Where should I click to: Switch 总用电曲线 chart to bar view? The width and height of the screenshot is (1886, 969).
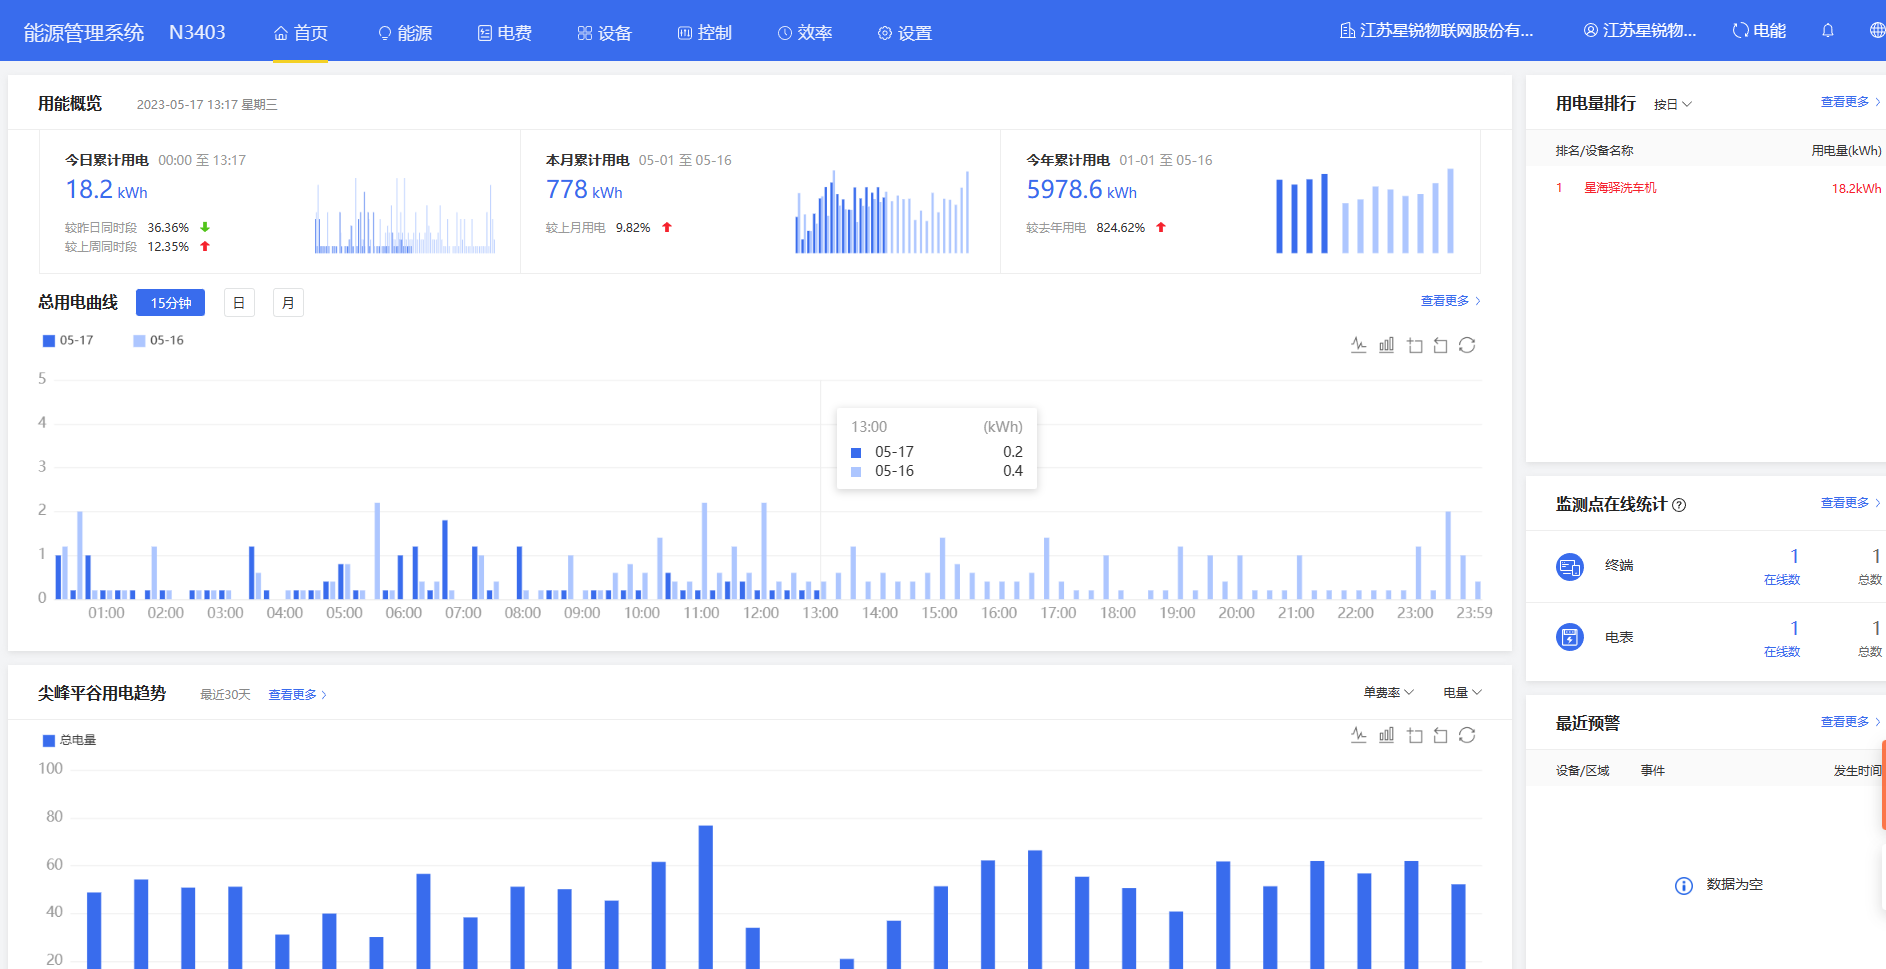(1386, 345)
